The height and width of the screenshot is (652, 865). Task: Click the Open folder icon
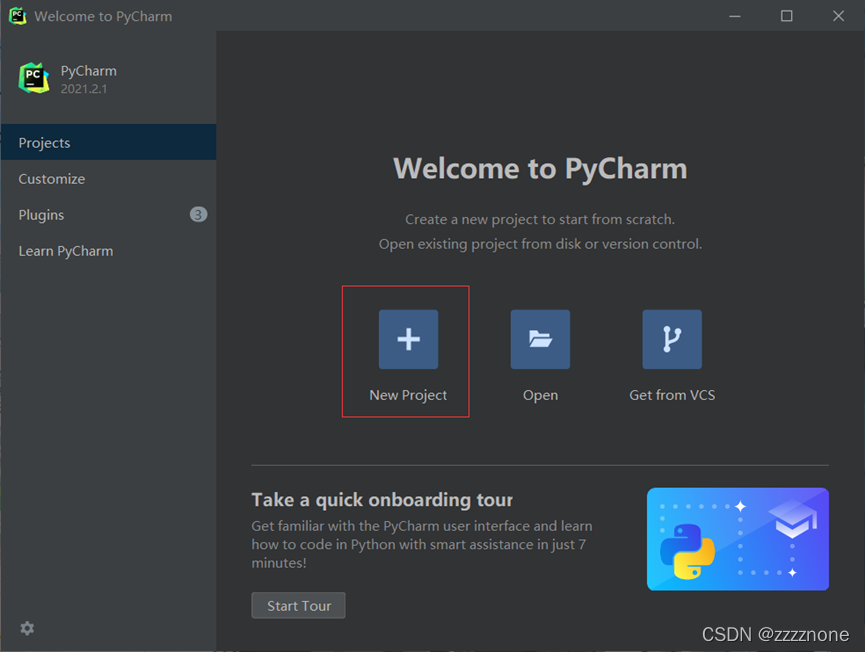point(540,339)
